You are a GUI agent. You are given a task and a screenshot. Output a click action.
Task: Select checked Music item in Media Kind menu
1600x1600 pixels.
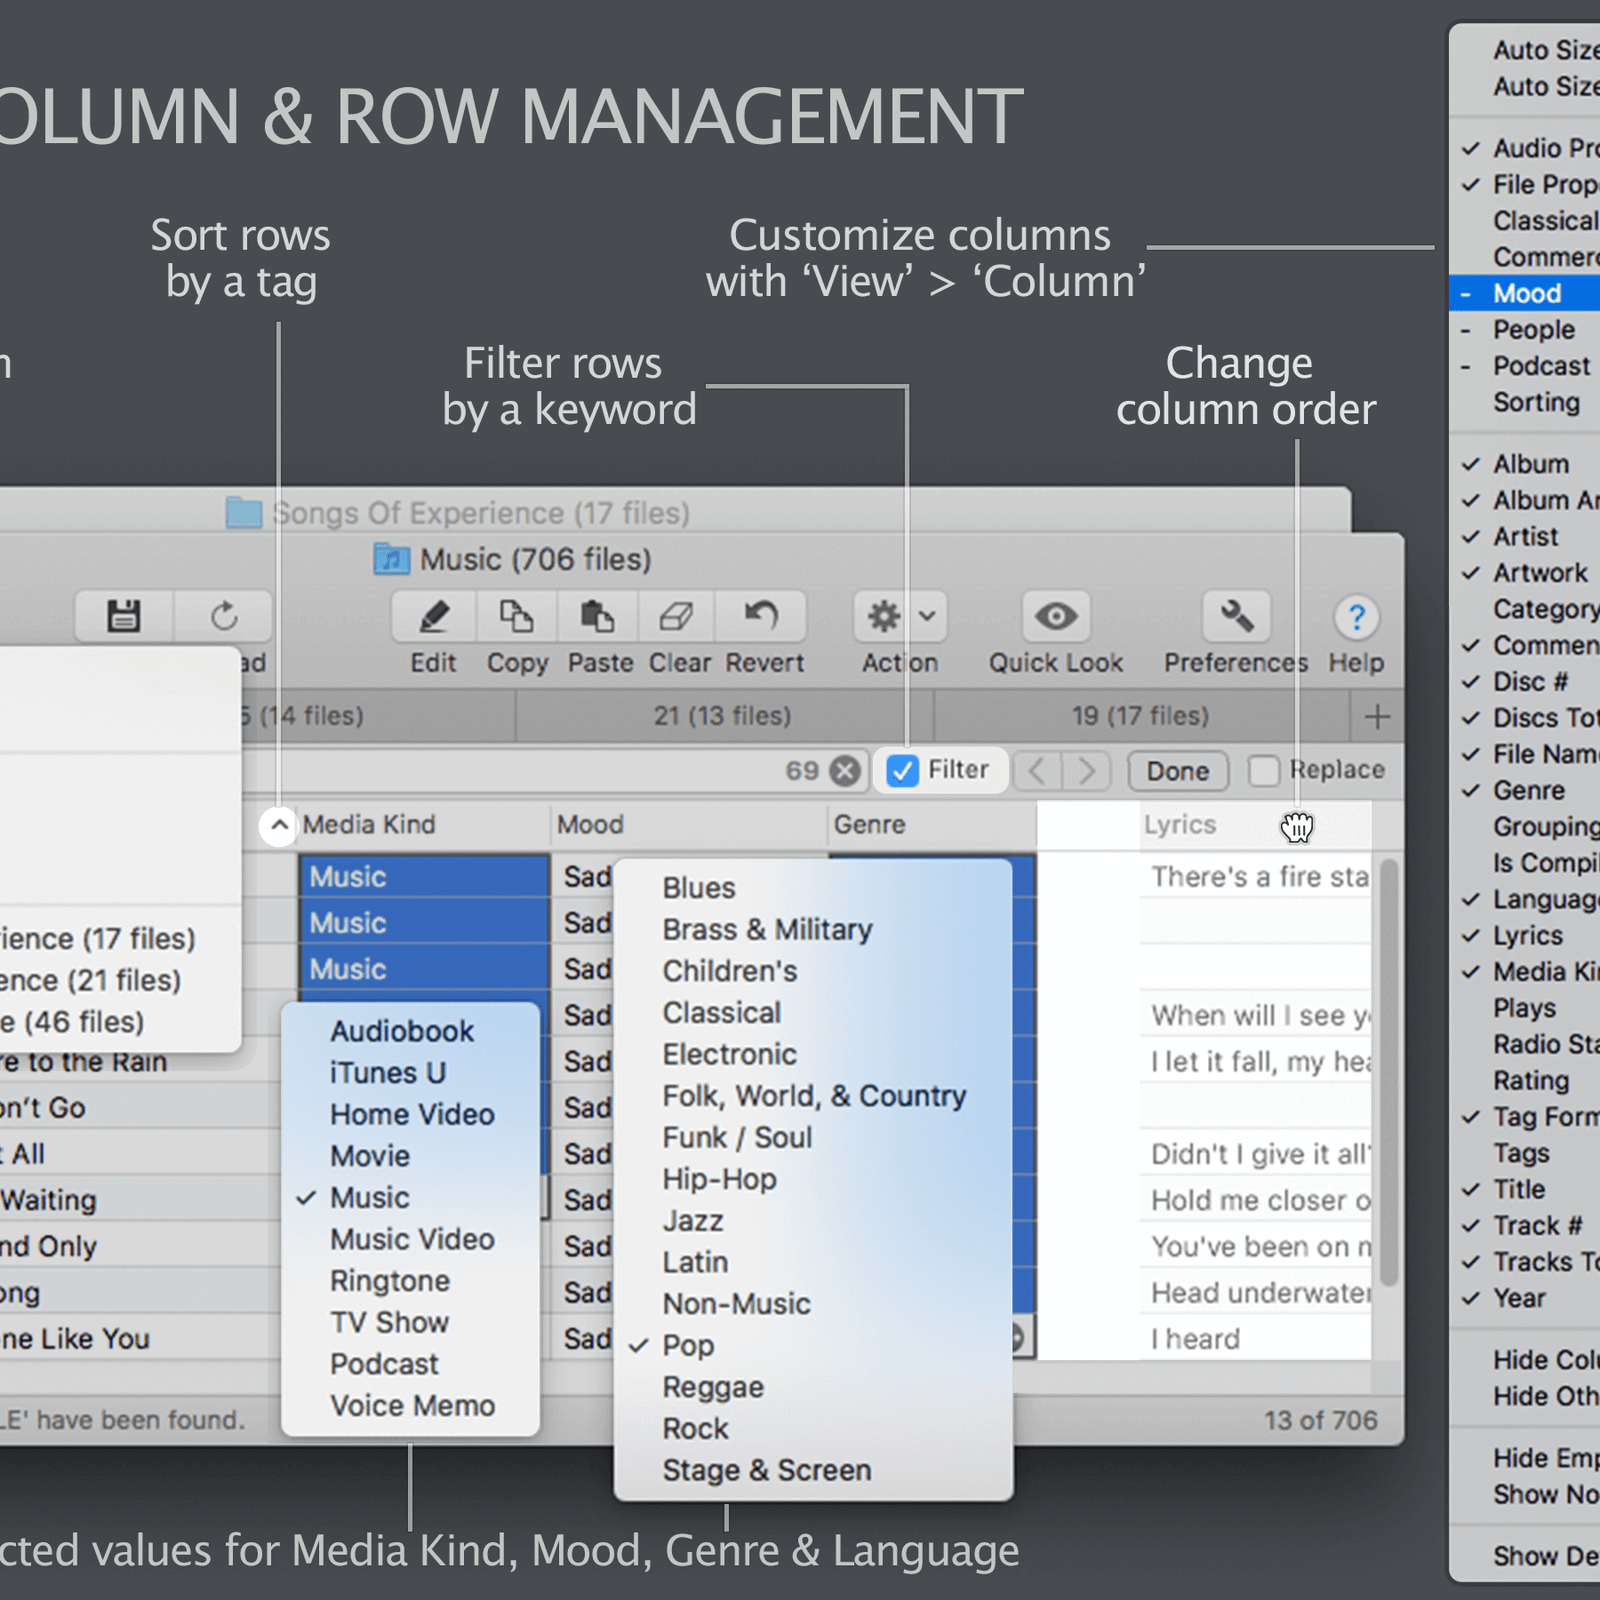[410, 1198]
